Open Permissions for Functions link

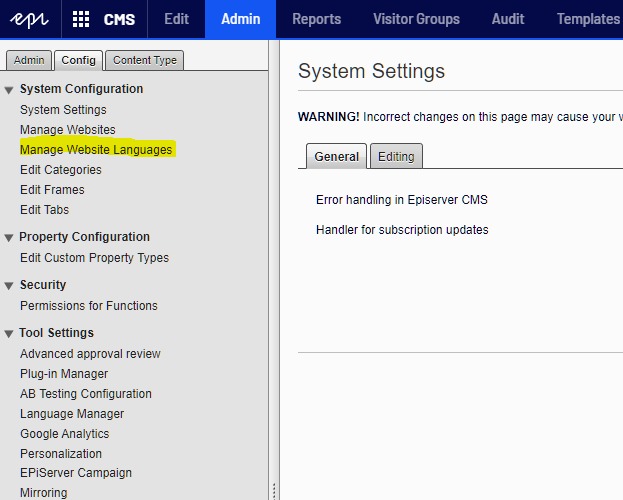pyautogui.click(x=89, y=306)
